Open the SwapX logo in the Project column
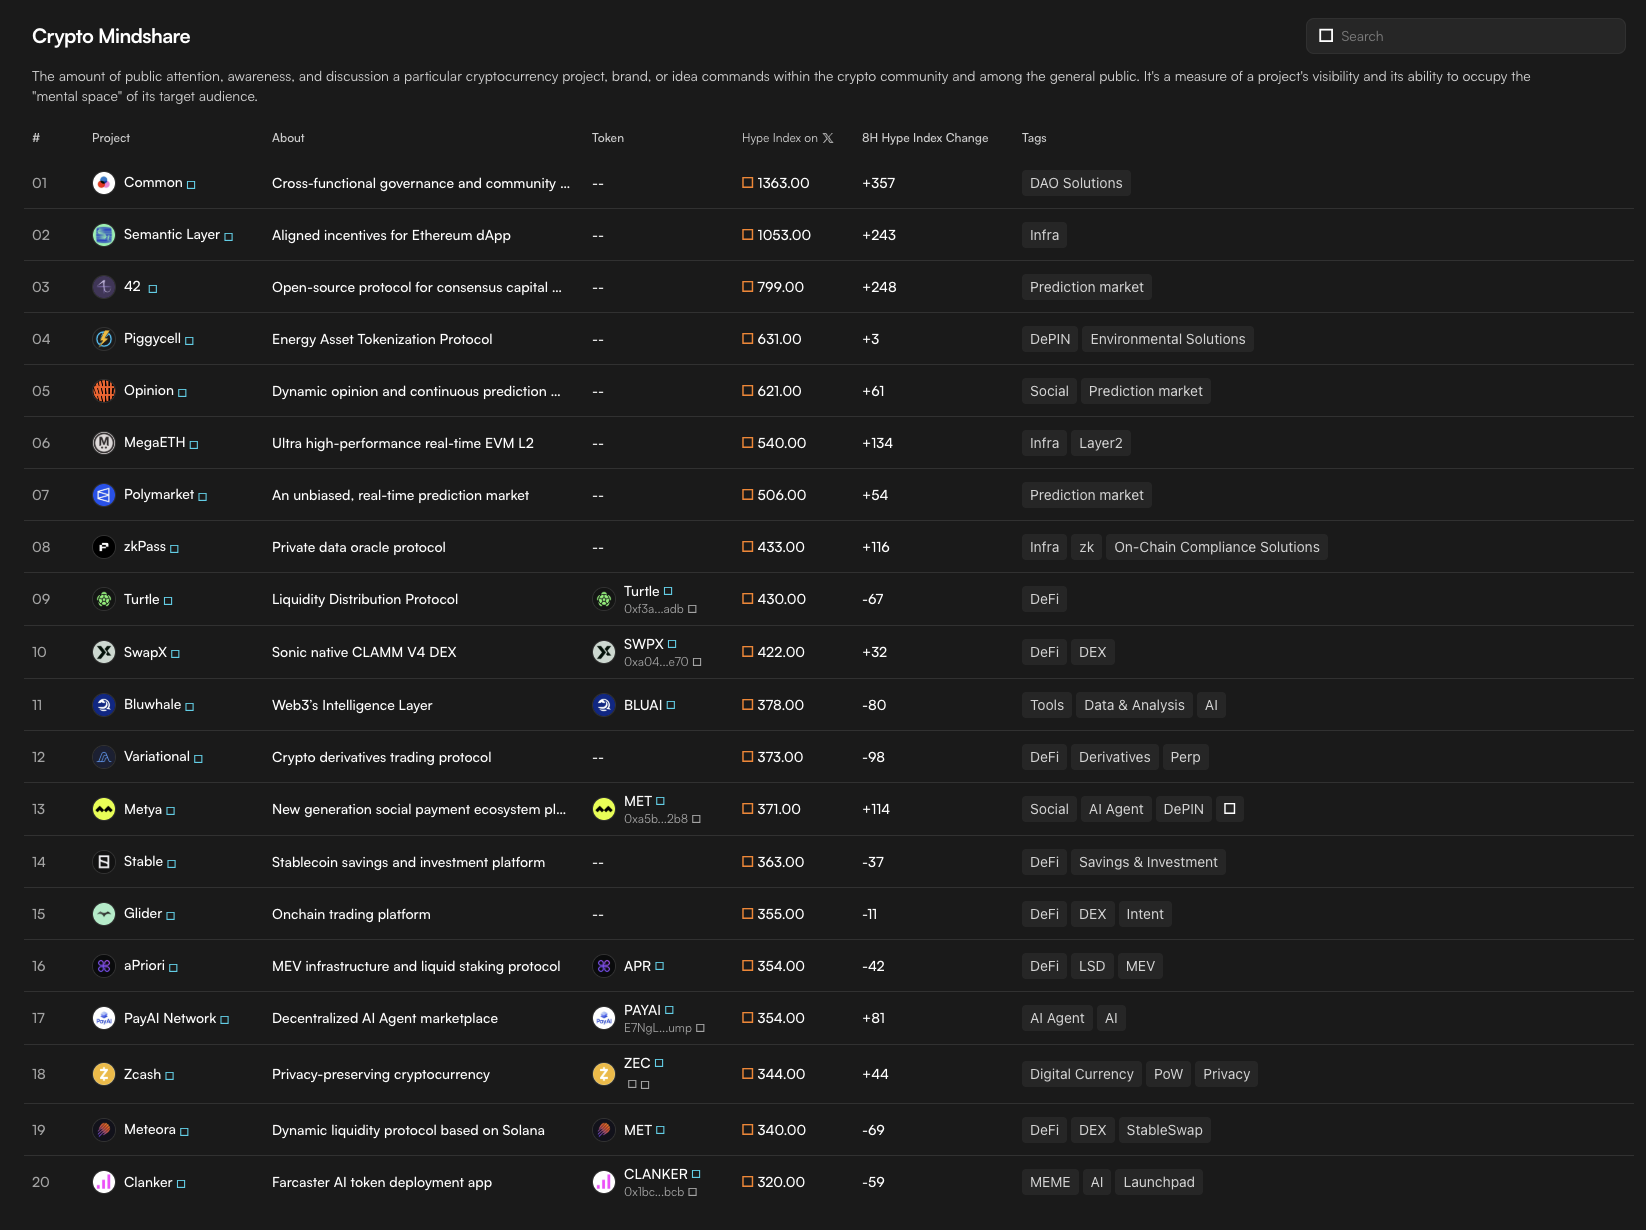 (x=104, y=652)
